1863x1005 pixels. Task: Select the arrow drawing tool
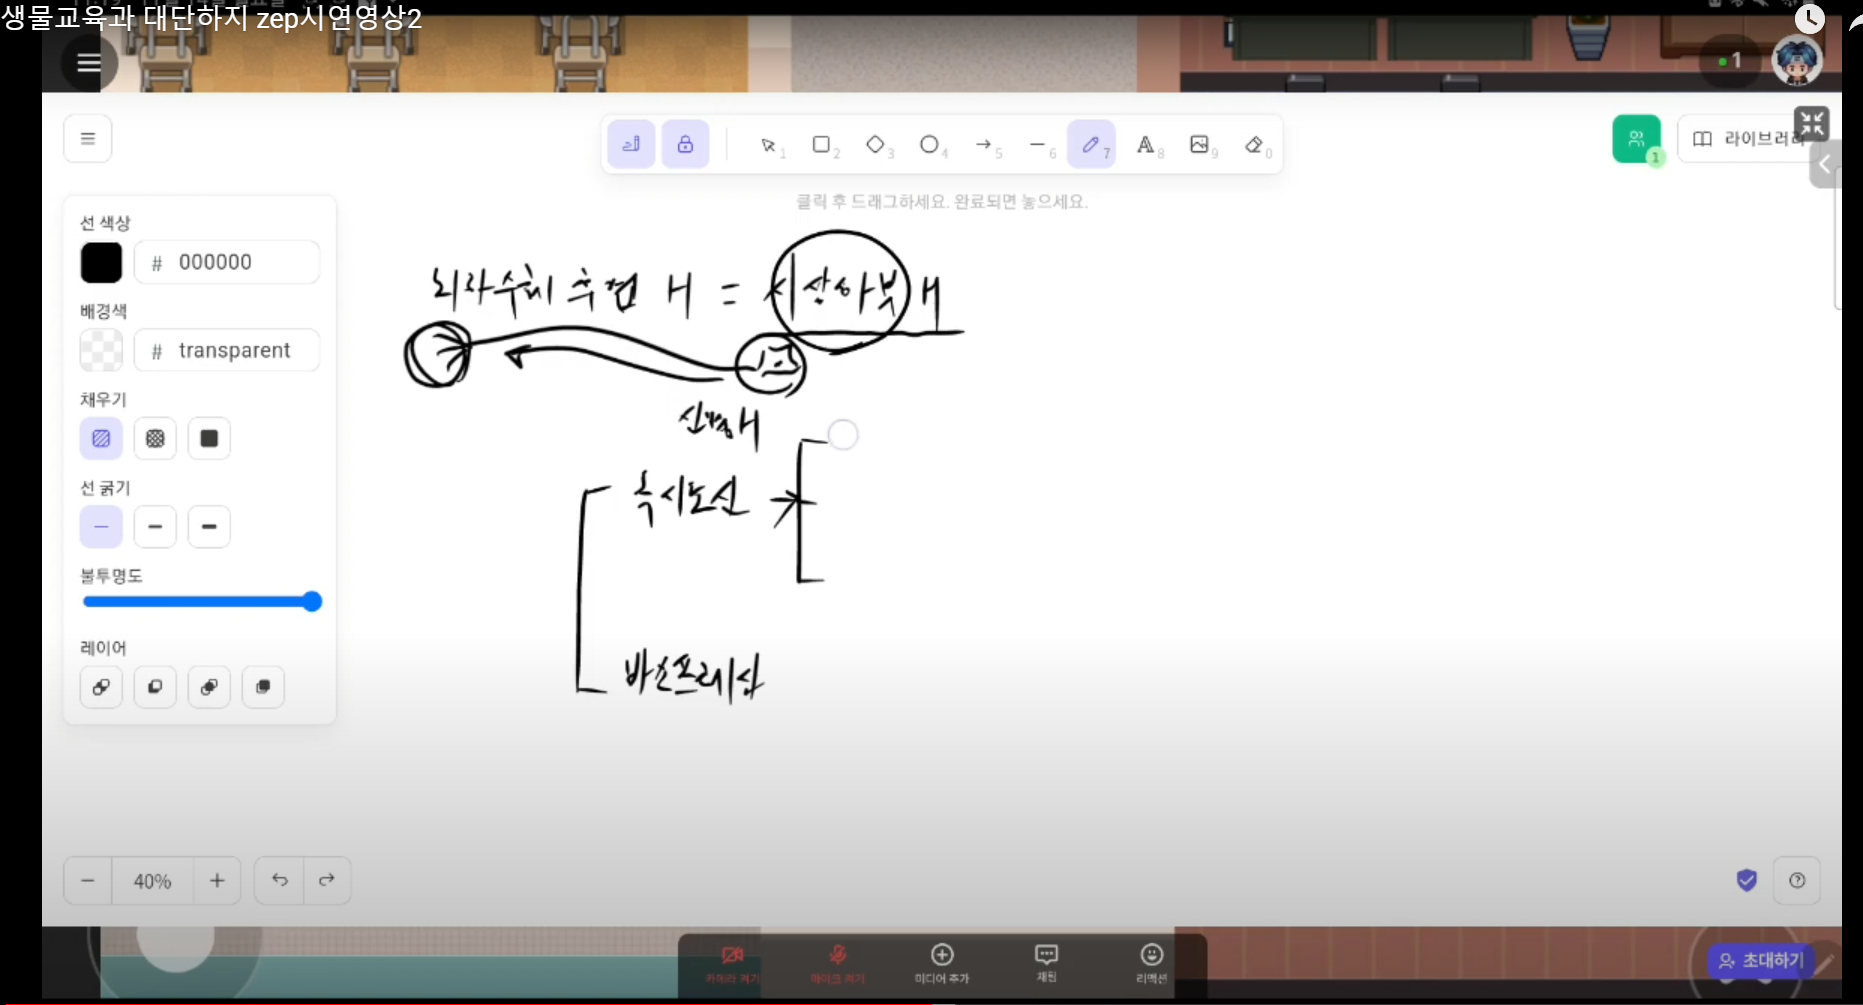[x=984, y=145]
